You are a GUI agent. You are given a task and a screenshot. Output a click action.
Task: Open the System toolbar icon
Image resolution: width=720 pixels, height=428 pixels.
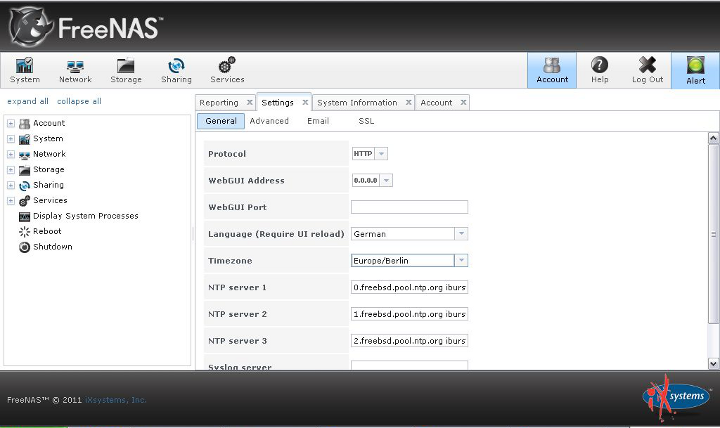click(24, 70)
